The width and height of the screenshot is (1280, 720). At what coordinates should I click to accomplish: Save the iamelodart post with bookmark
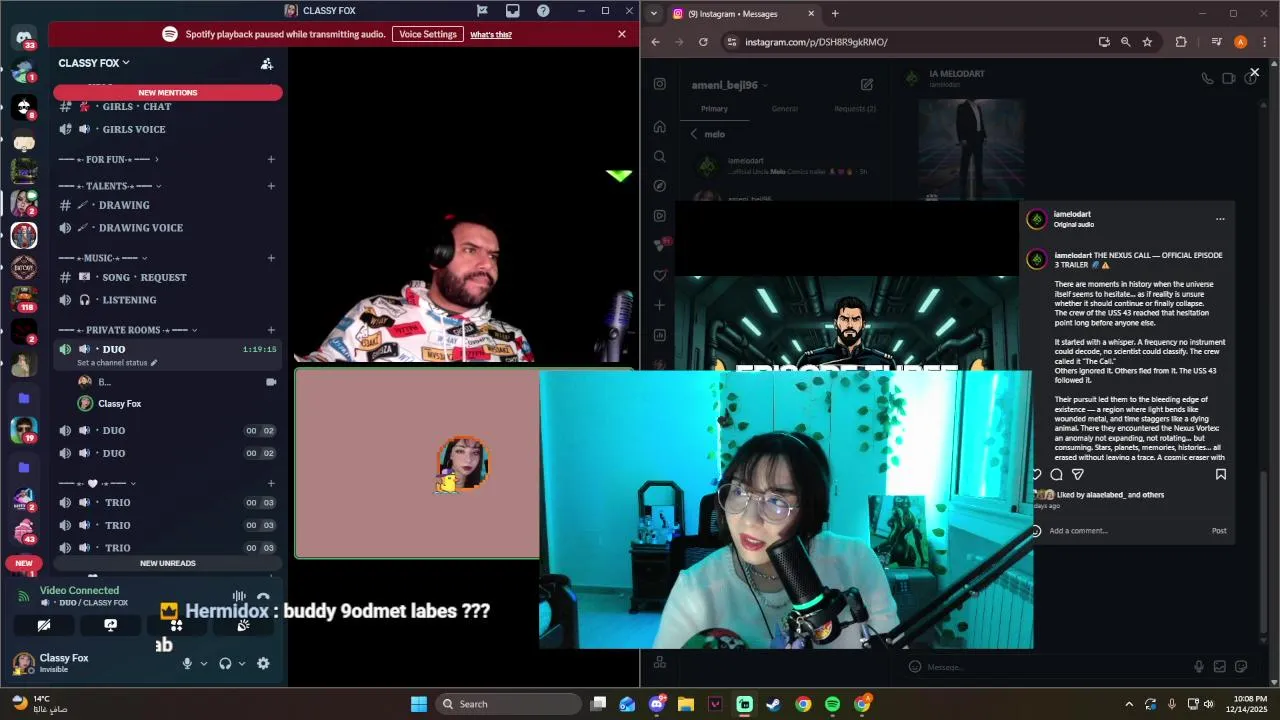(x=1220, y=475)
